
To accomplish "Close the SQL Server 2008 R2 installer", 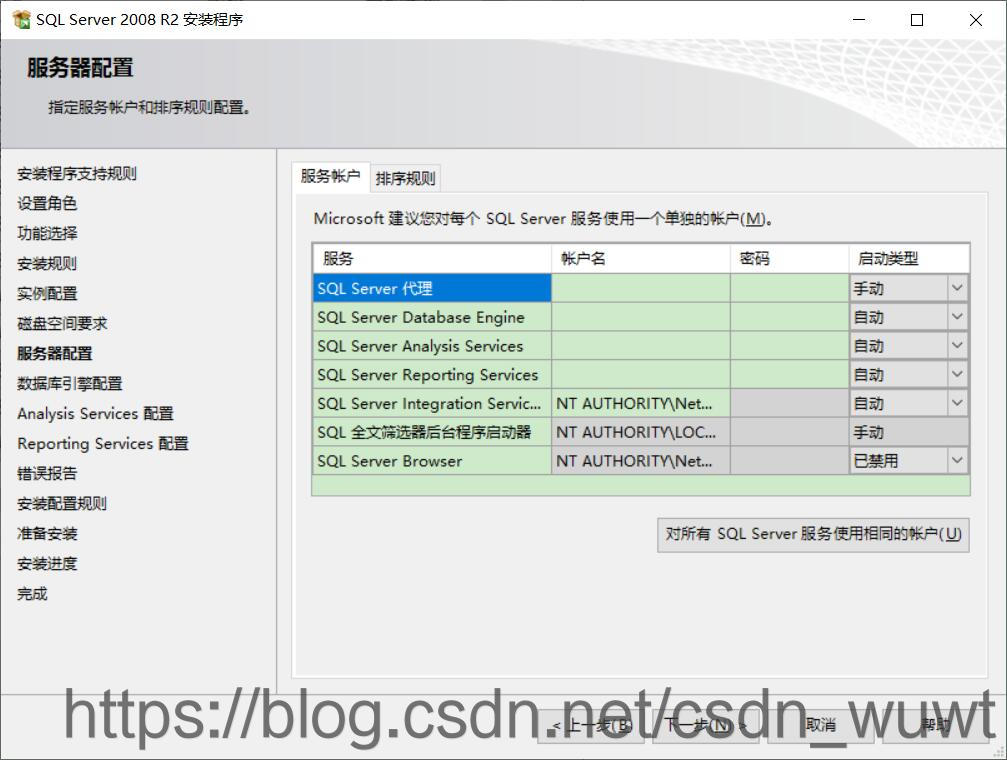I will 976,20.
